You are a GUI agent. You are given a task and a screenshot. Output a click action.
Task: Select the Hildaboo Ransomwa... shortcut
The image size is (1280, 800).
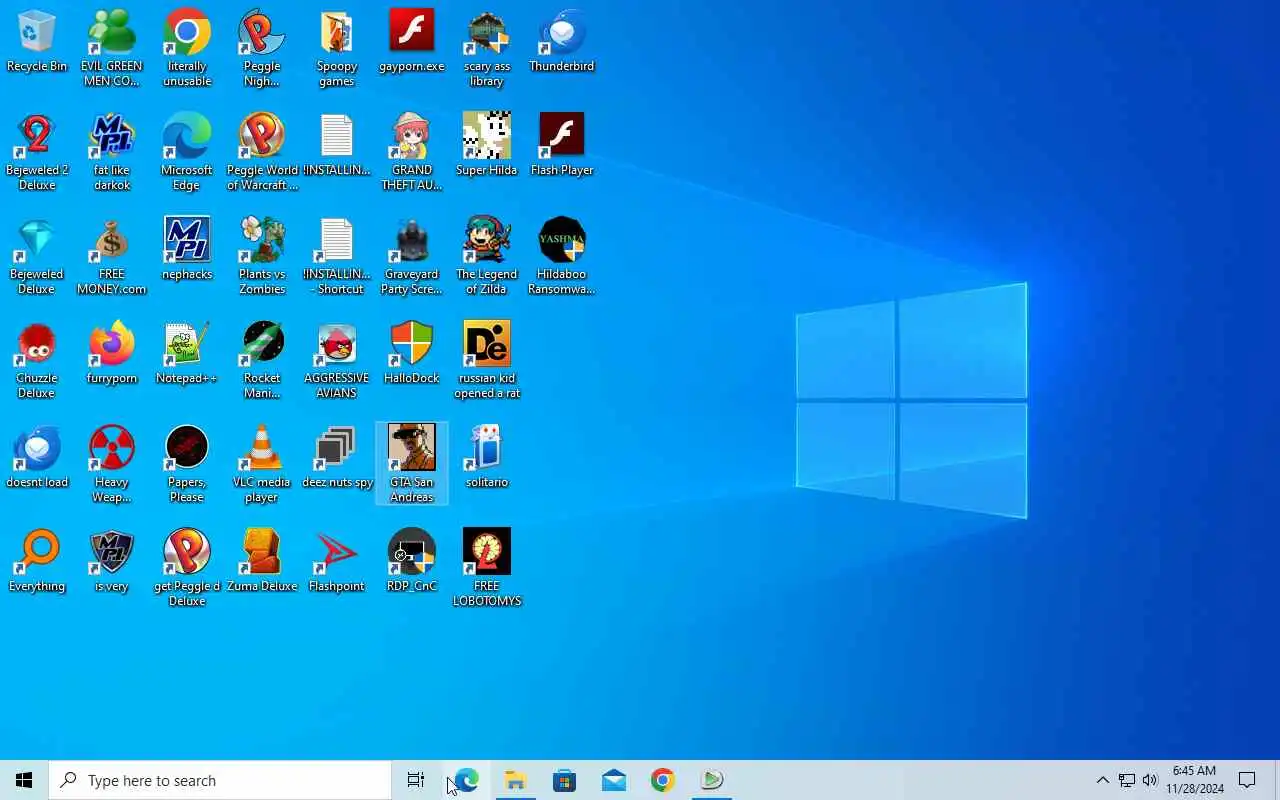point(562,256)
